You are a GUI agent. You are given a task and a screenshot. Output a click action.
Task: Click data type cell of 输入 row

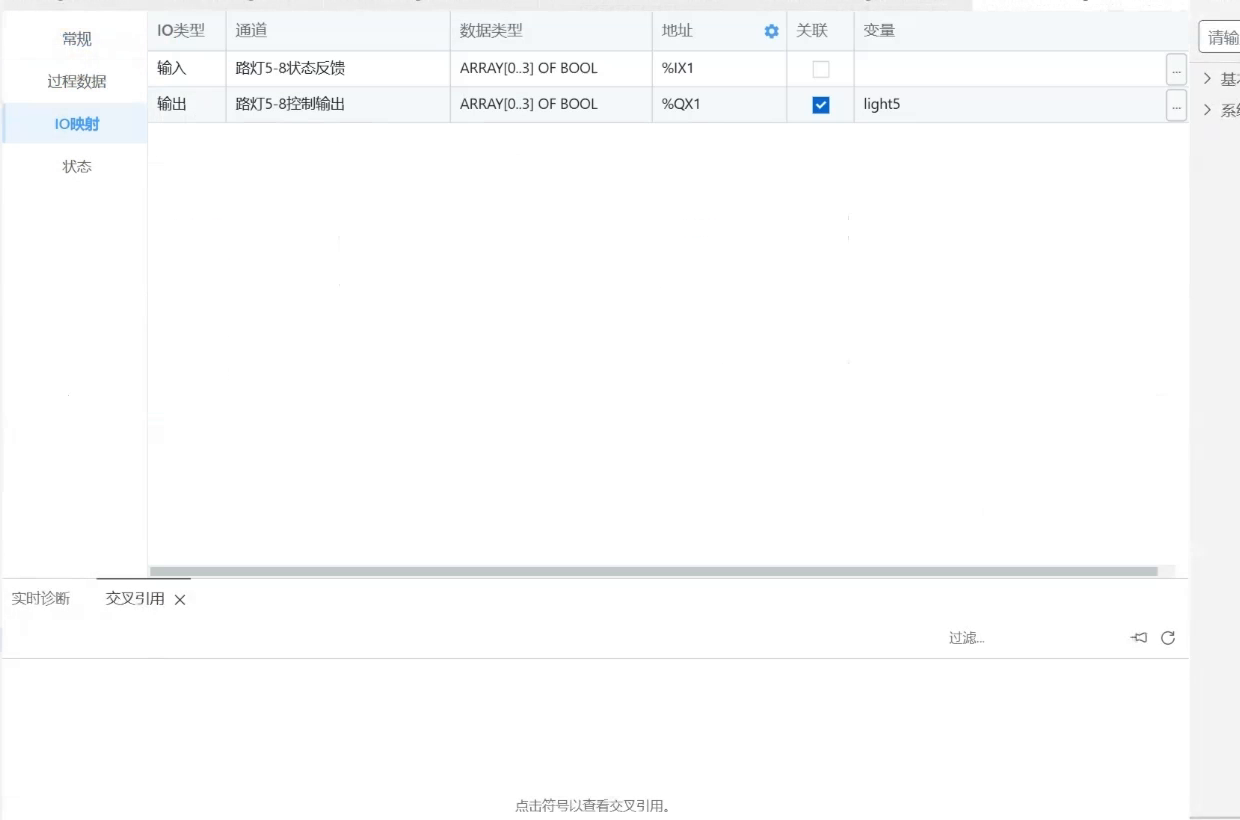click(x=551, y=69)
